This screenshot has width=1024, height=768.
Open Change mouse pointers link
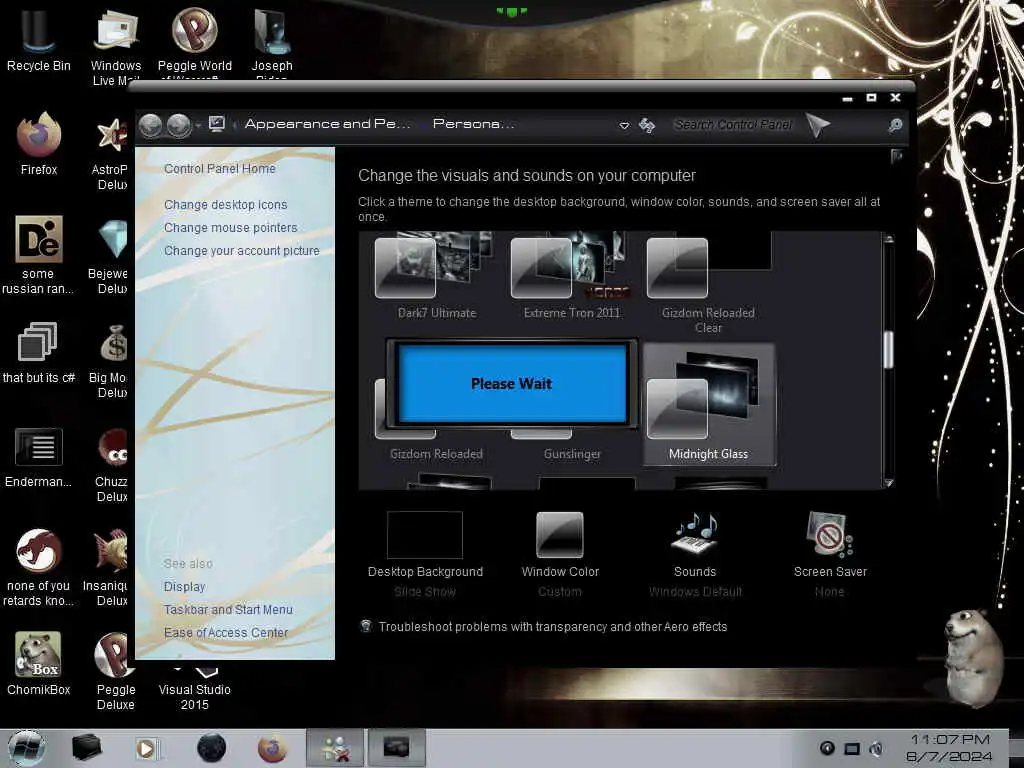click(x=231, y=227)
